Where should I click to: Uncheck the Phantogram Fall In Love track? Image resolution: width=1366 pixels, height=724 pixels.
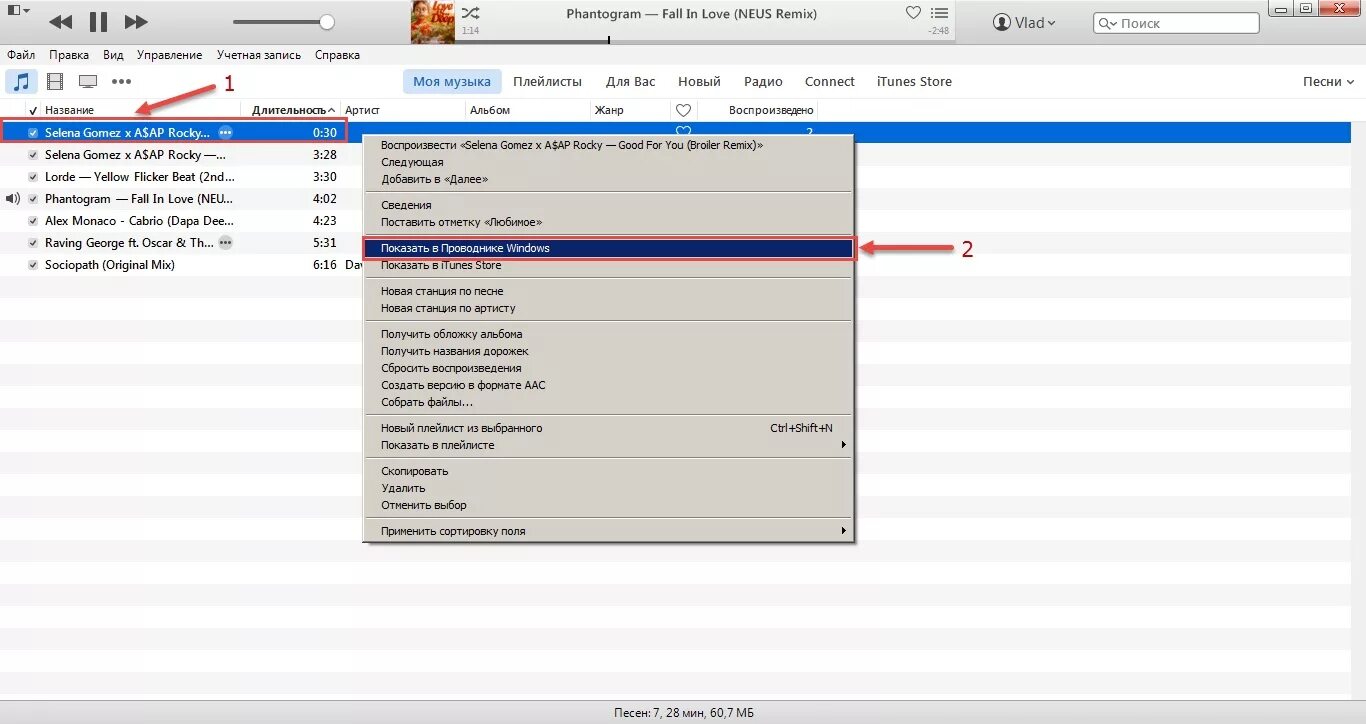click(x=33, y=199)
